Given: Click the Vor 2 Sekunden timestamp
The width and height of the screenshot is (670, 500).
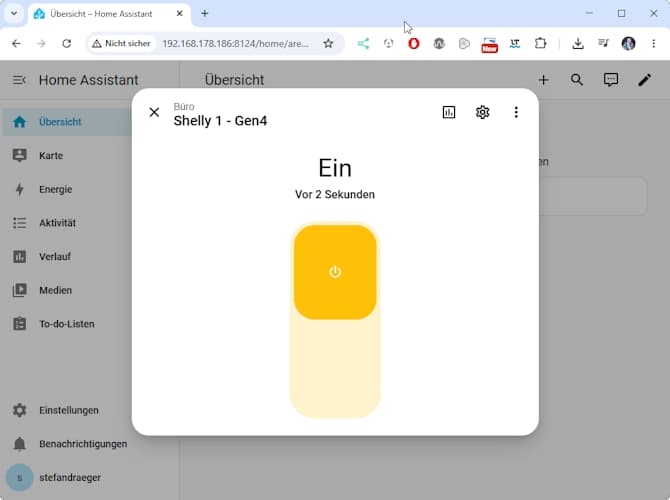Looking at the screenshot, I should pos(335,194).
